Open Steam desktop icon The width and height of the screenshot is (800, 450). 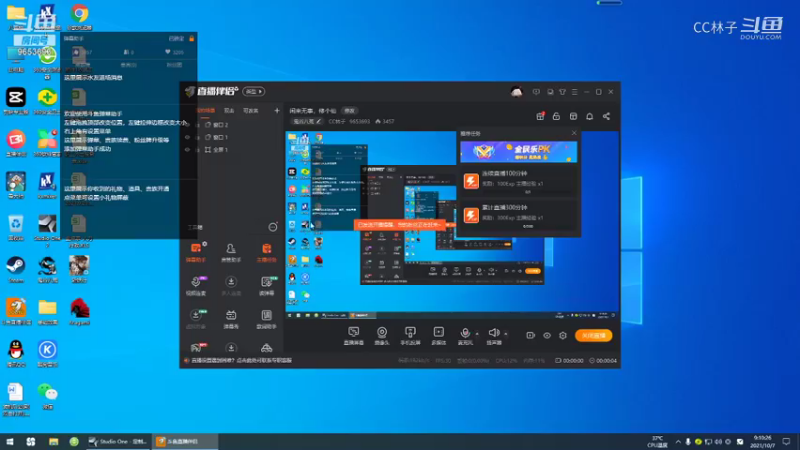click(16, 269)
